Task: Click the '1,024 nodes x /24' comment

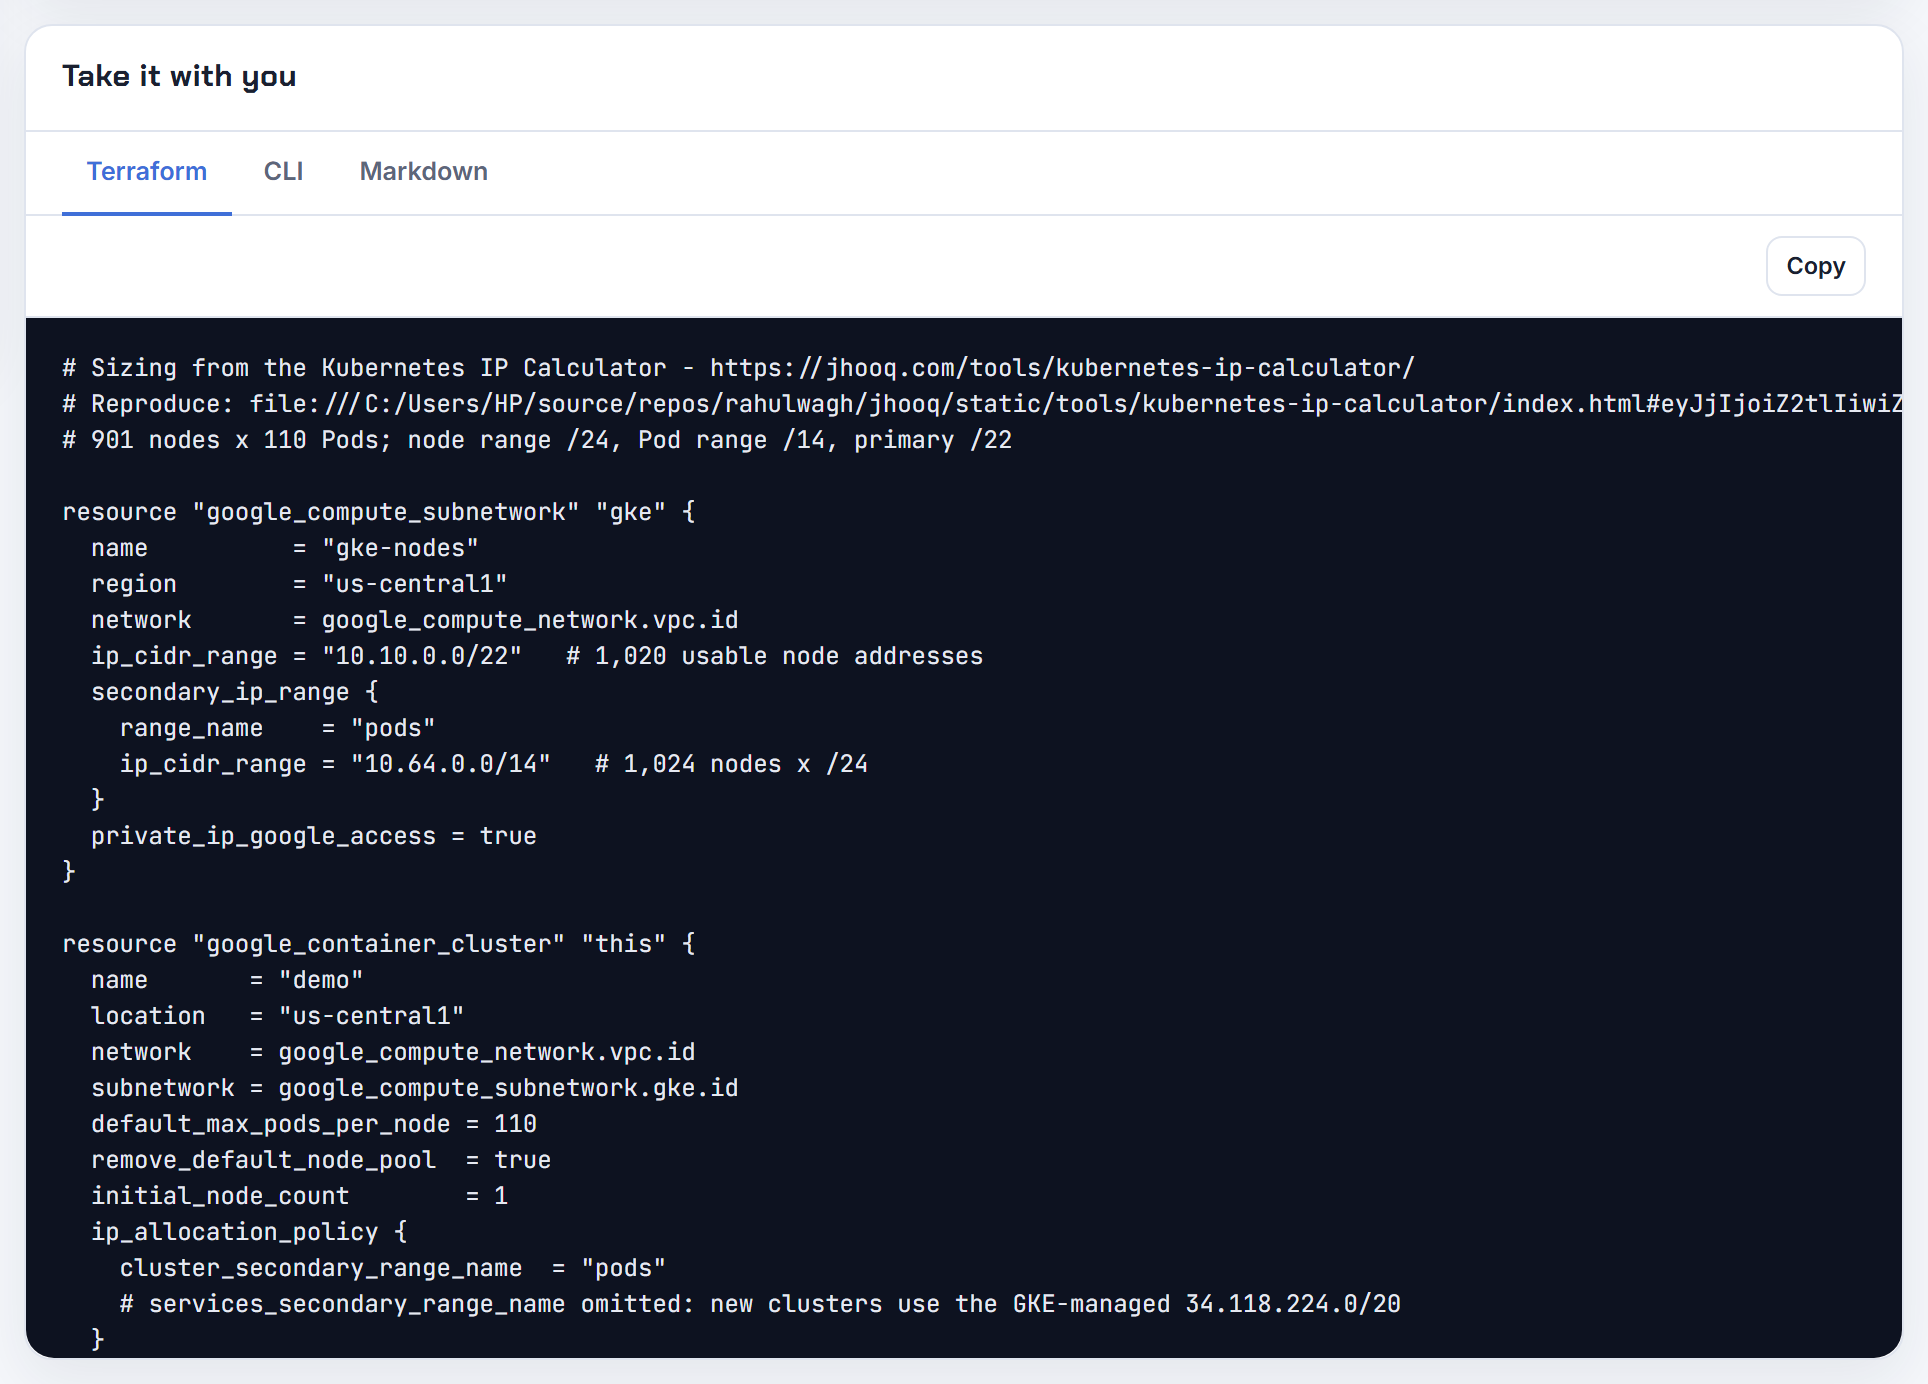Action: [x=732, y=764]
